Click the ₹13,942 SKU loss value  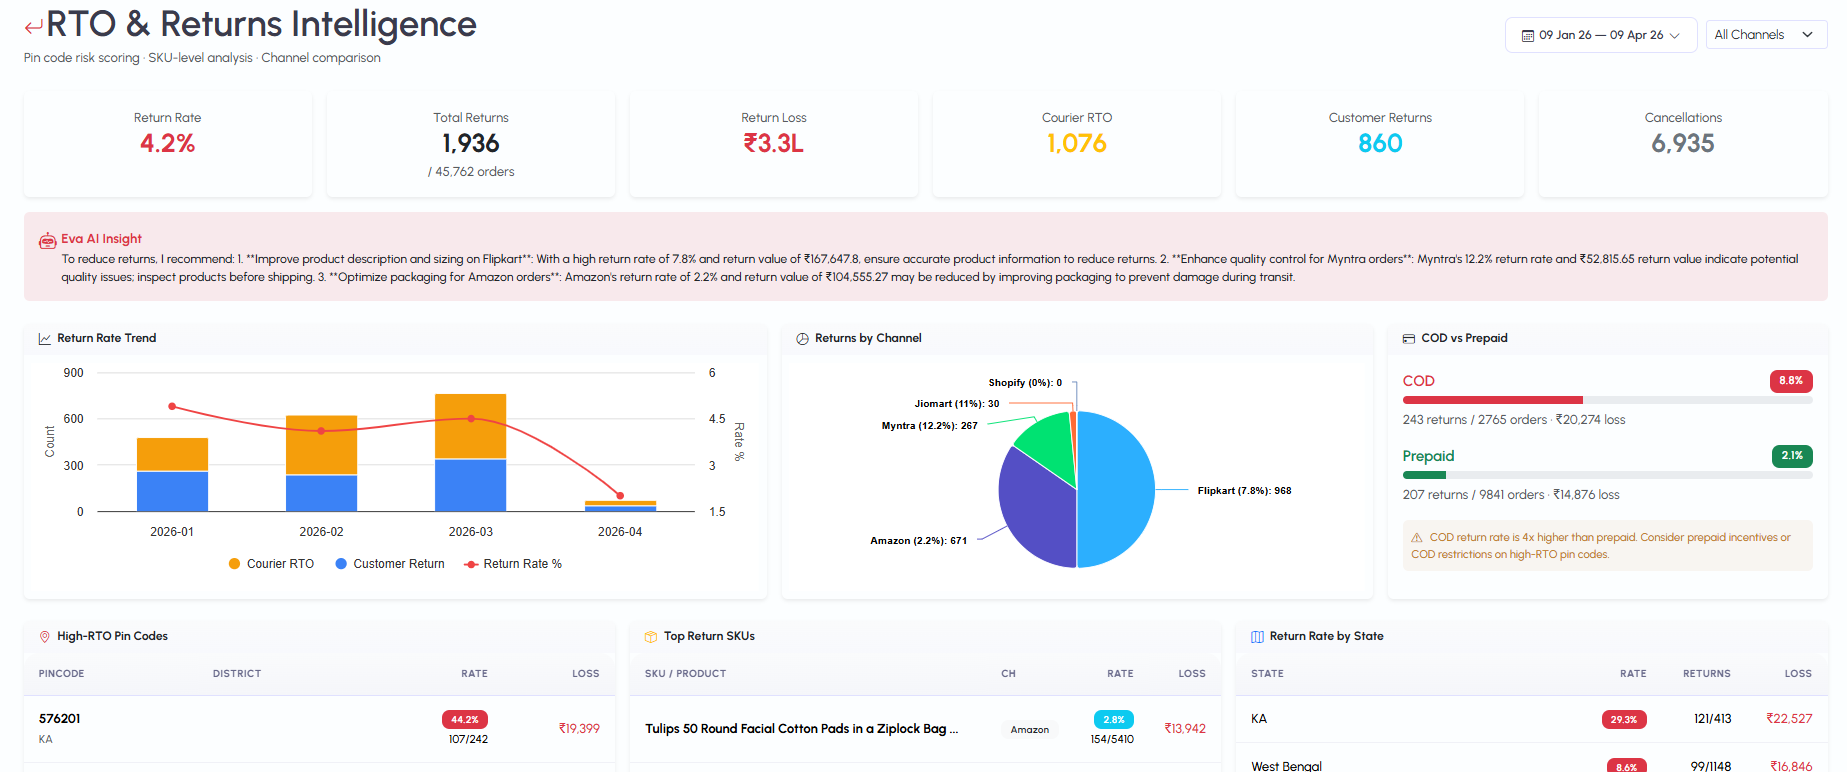(x=1185, y=729)
